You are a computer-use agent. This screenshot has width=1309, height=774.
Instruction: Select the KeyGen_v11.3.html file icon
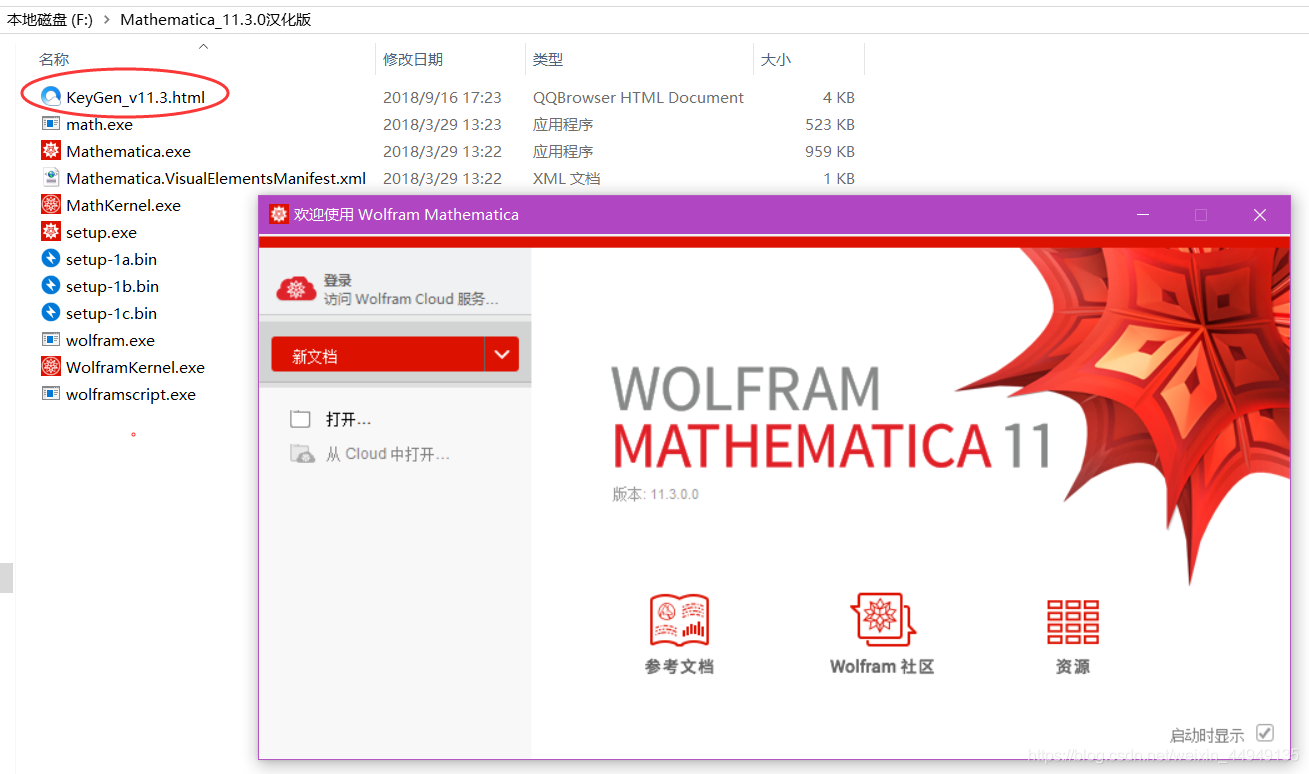51,97
